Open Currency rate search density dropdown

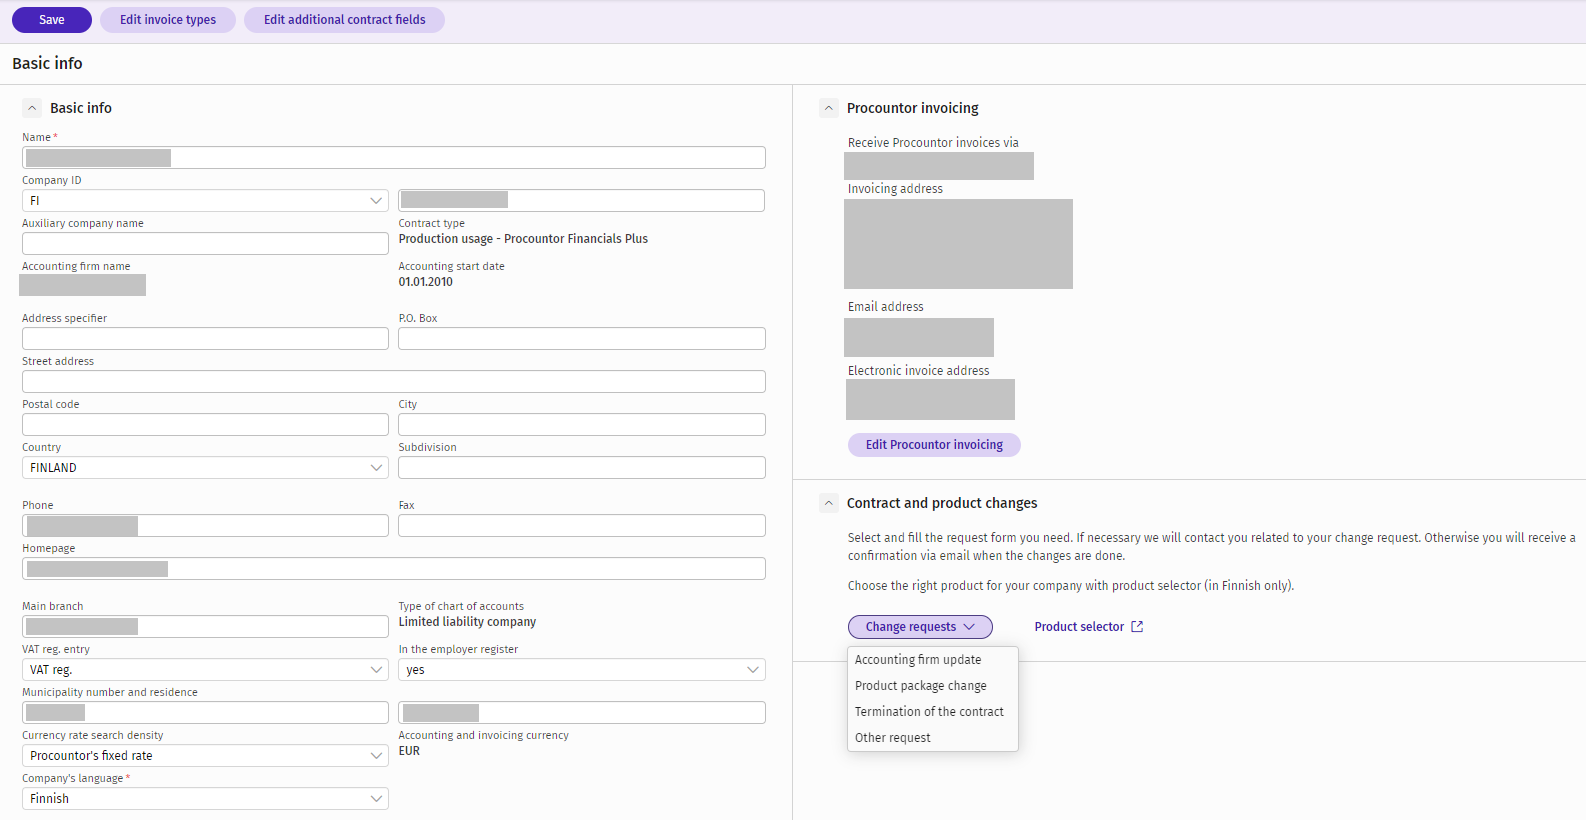205,756
